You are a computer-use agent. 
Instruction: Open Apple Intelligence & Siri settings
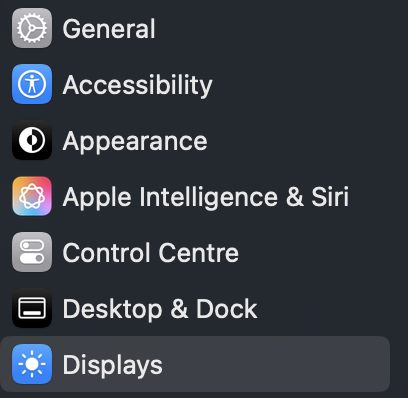coord(206,197)
